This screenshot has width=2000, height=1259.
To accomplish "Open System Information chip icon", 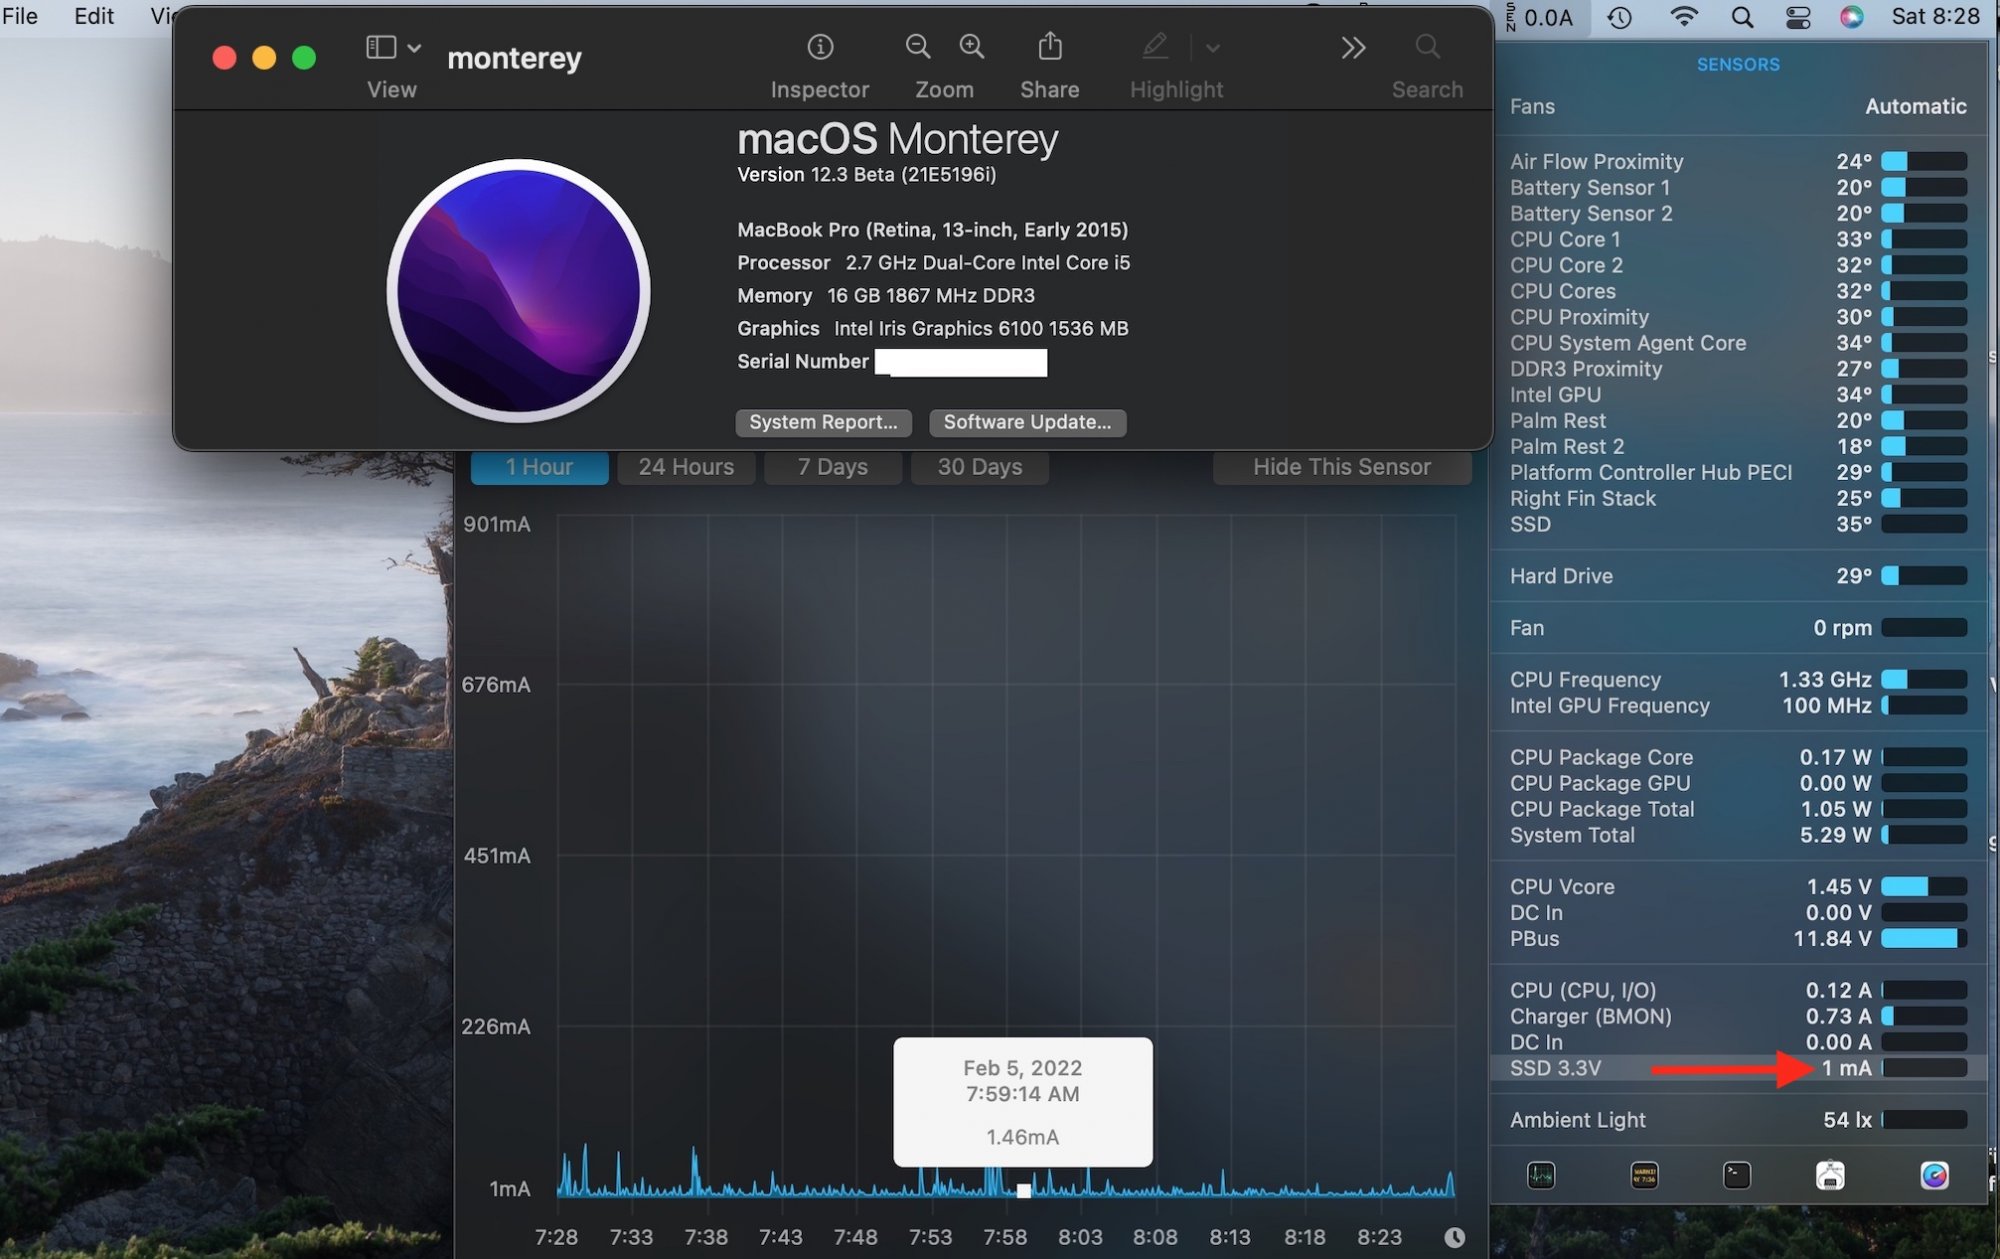I will click(x=1830, y=1175).
